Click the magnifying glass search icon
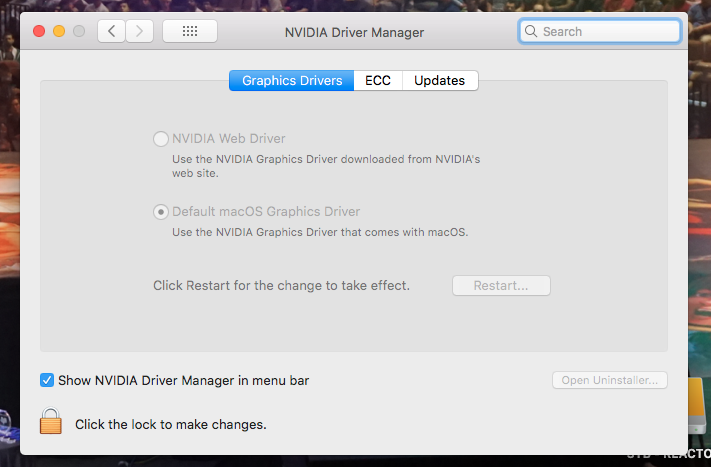The image size is (711, 467). pyautogui.click(x=531, y=31)
